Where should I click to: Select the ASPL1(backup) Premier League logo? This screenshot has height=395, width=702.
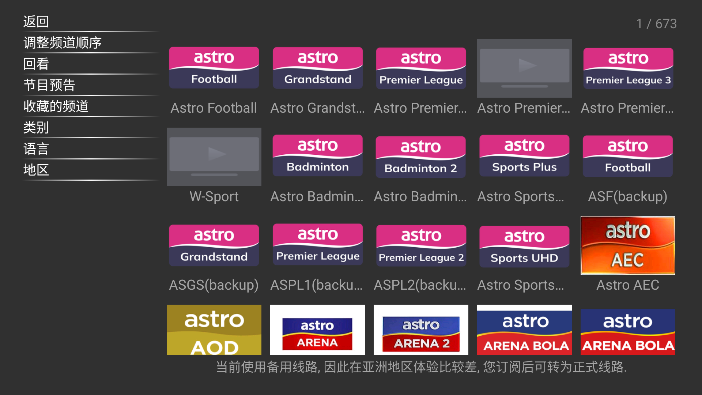pos(318,245)
